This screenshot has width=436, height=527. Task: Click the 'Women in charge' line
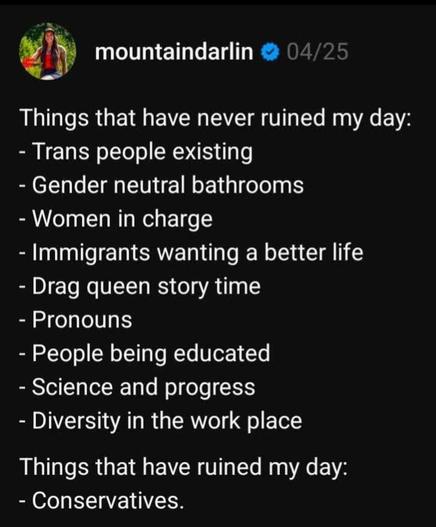(116, 219)
